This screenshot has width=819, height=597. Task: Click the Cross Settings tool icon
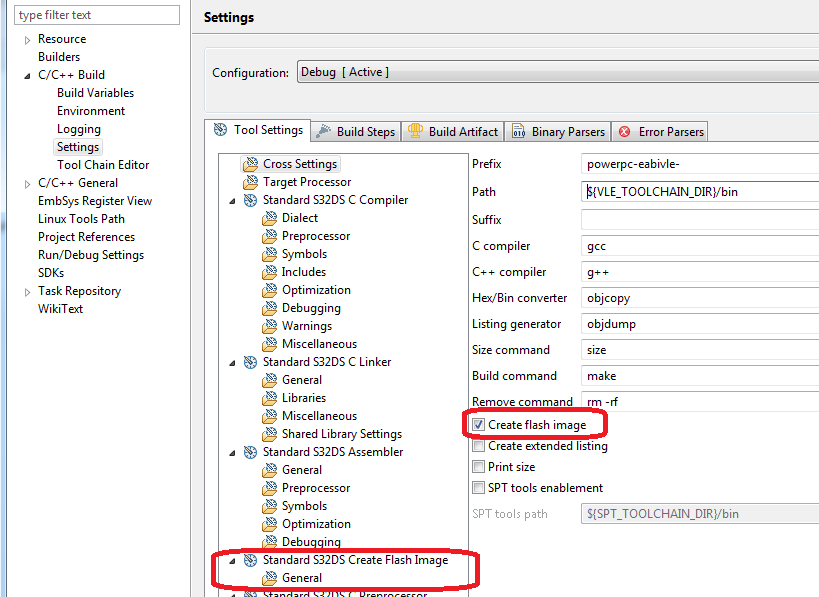tap(251, 164)
